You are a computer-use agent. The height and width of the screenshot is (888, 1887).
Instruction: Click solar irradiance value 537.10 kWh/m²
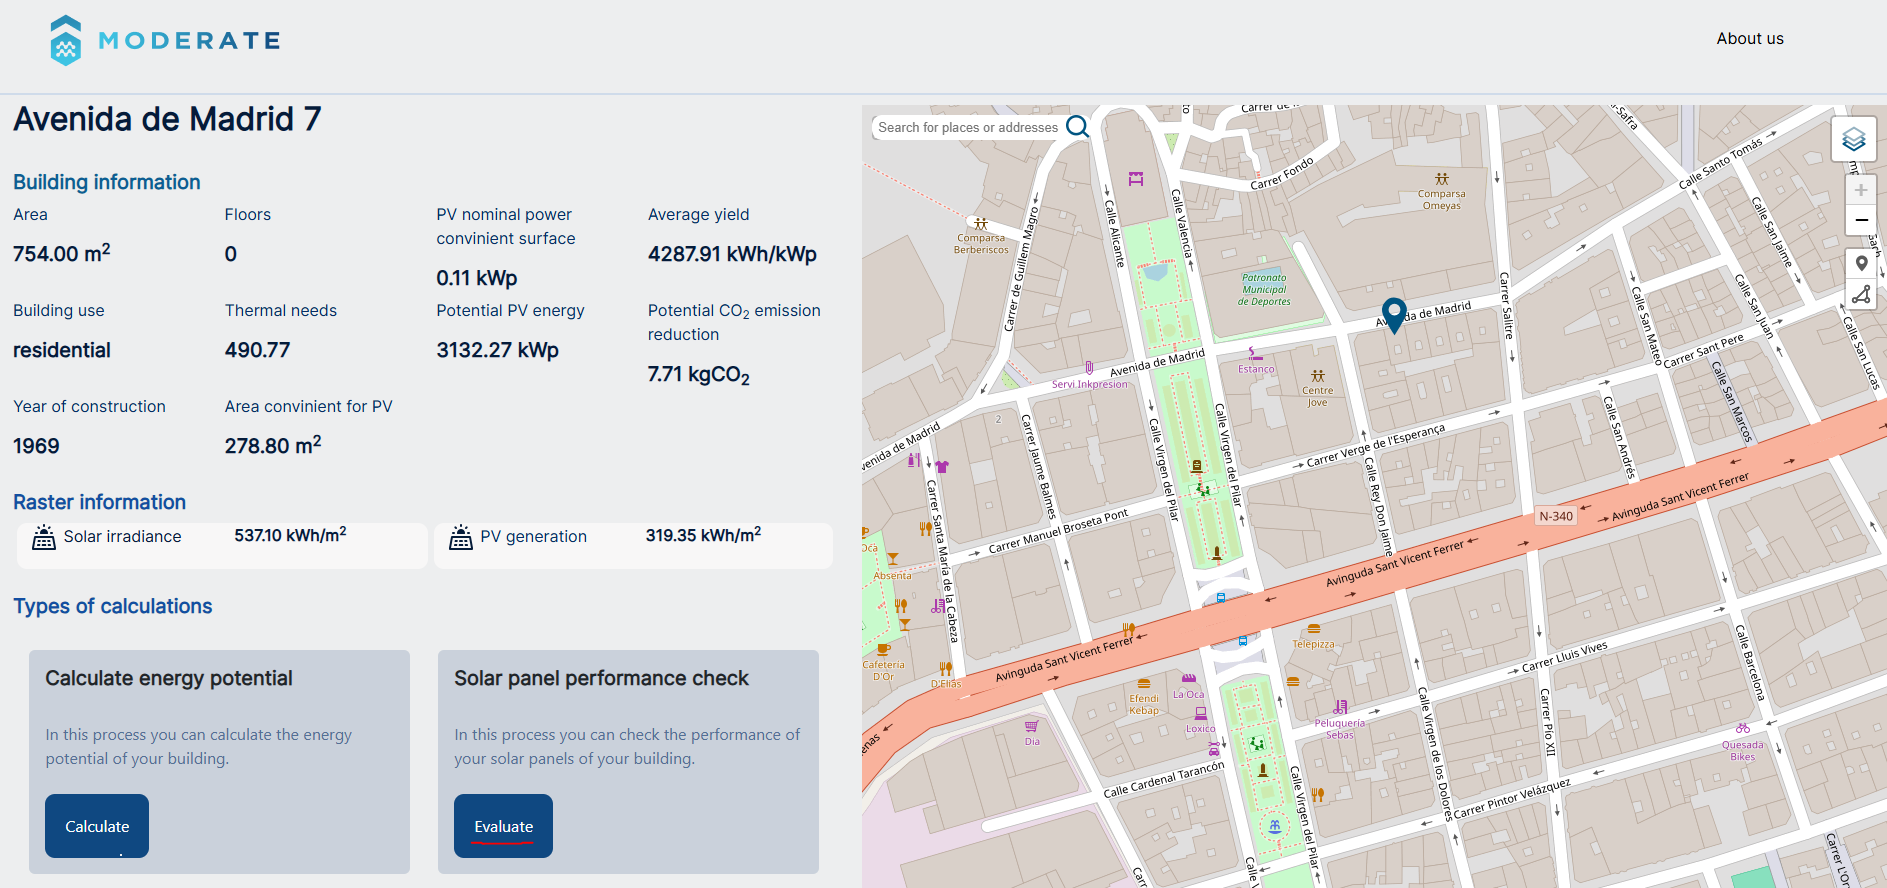290,535
